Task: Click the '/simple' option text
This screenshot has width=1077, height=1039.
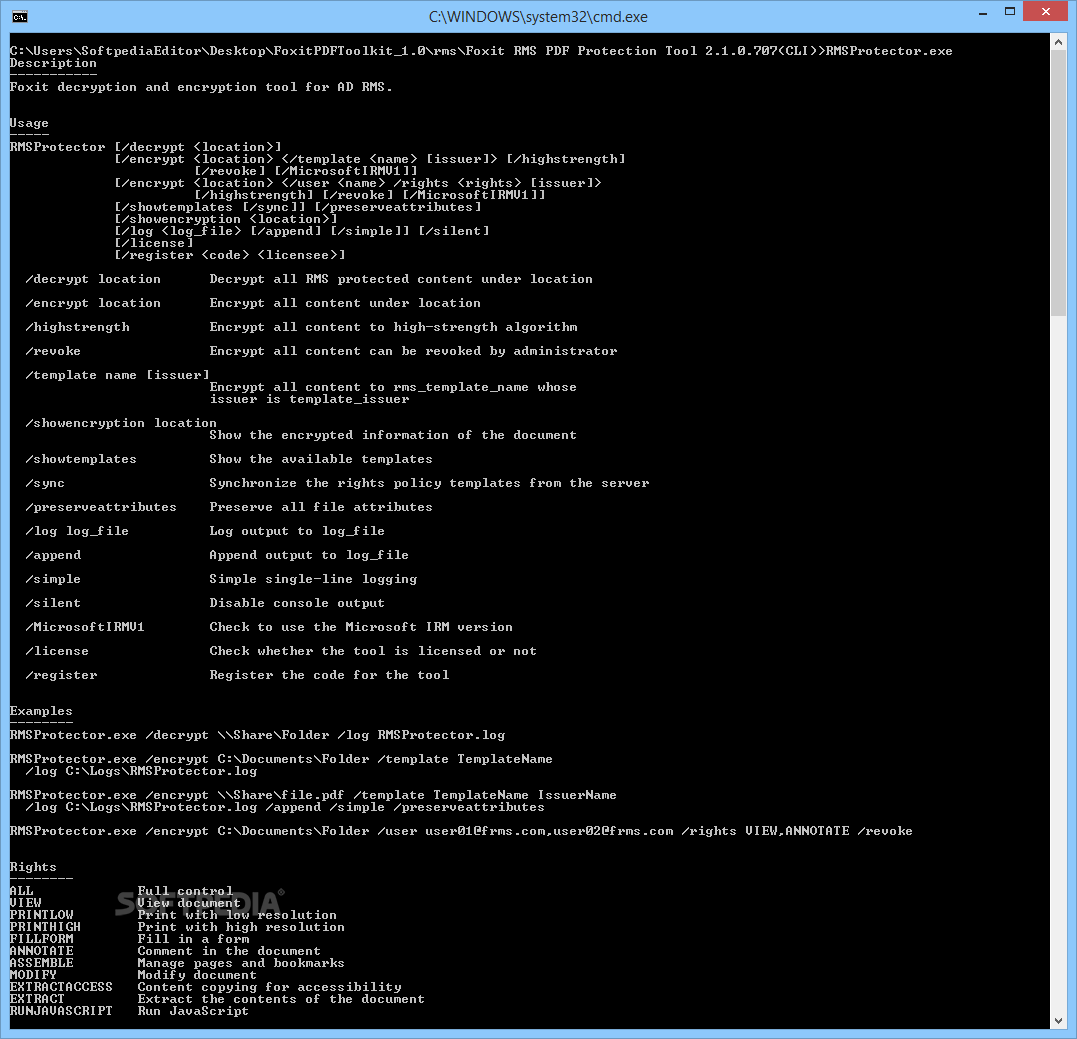Action: point(53,579)
